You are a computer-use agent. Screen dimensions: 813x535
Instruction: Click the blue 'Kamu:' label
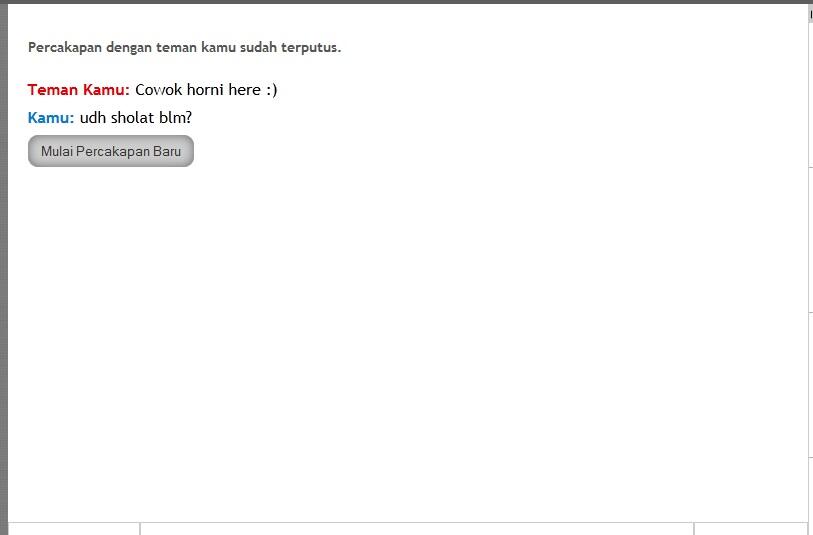click(x=51, y=118)
